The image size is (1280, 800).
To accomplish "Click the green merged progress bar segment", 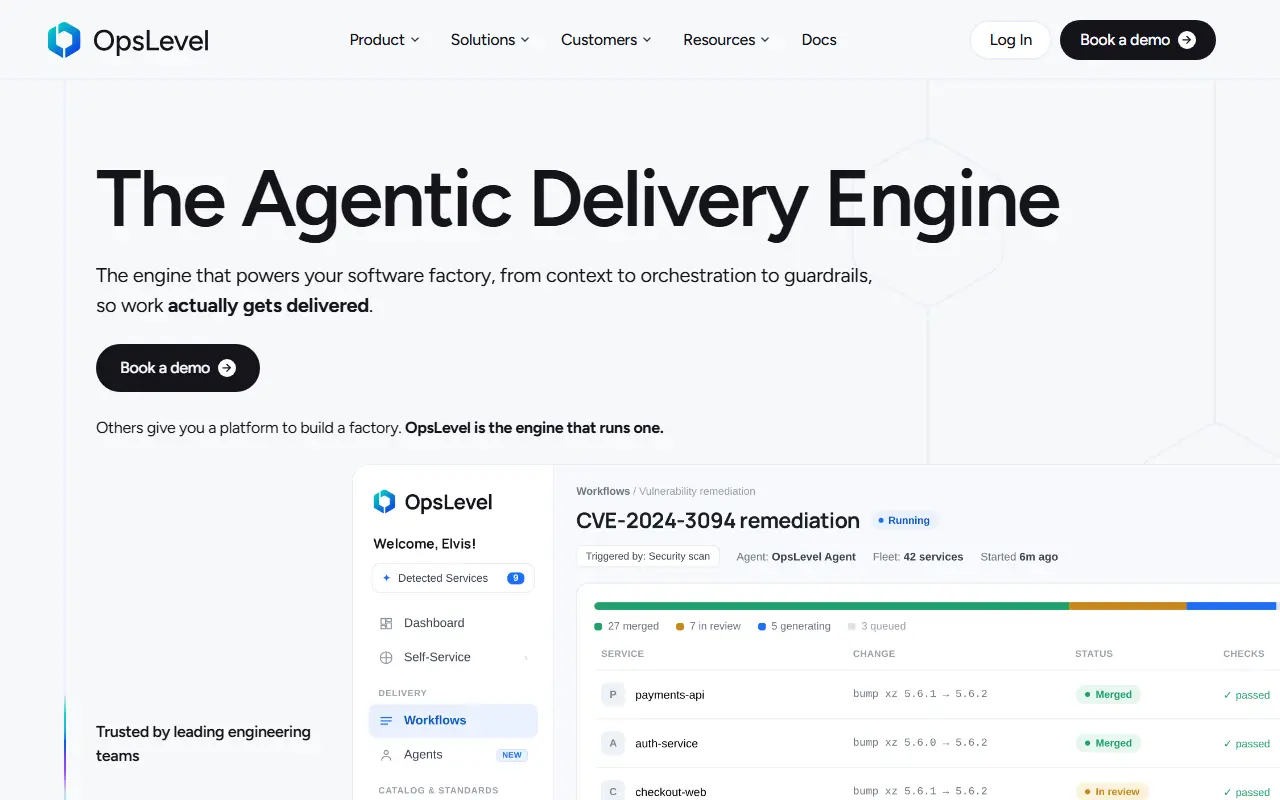I will pyautogui.click(x=831, y=606).
